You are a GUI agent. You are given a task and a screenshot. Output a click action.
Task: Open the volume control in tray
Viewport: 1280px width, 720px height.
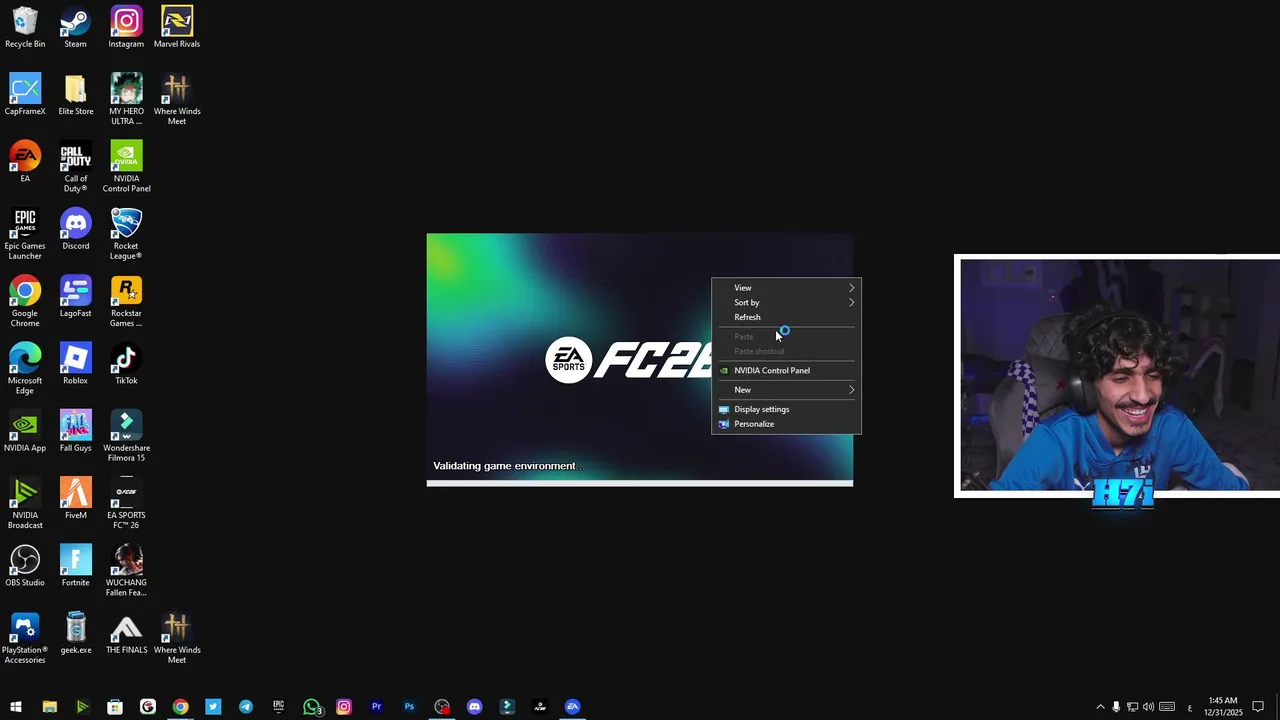pos(1148,707)
